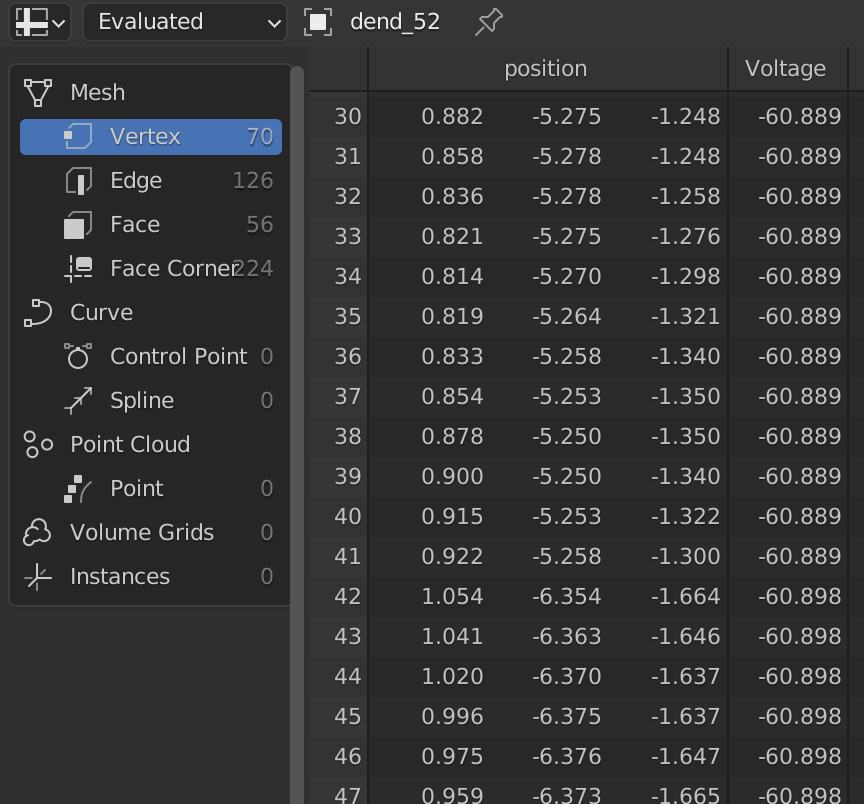Click the Instances axis icon
Screen dimensions: 864x804
pyautogui.click(x=37, y=577)
